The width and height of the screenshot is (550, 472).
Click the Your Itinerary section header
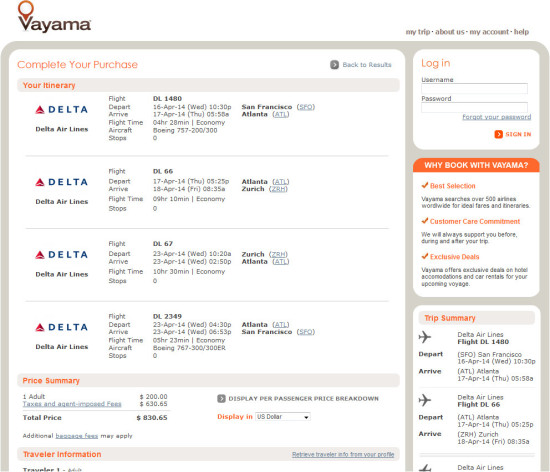click(208, 85)
